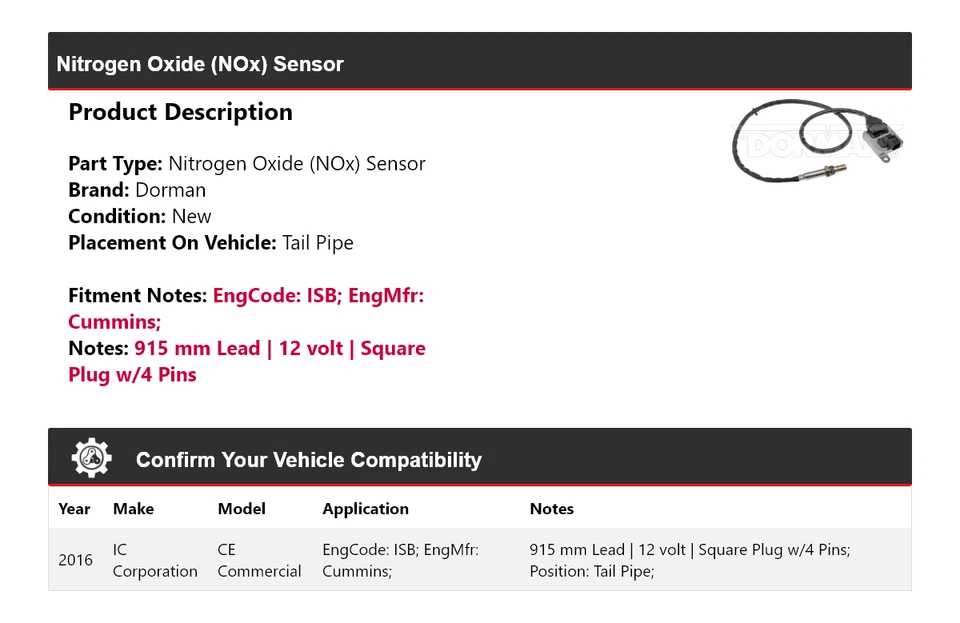Click the red Fitment Notes engine code text
960x623 pixels.
(x=318, y=296)
